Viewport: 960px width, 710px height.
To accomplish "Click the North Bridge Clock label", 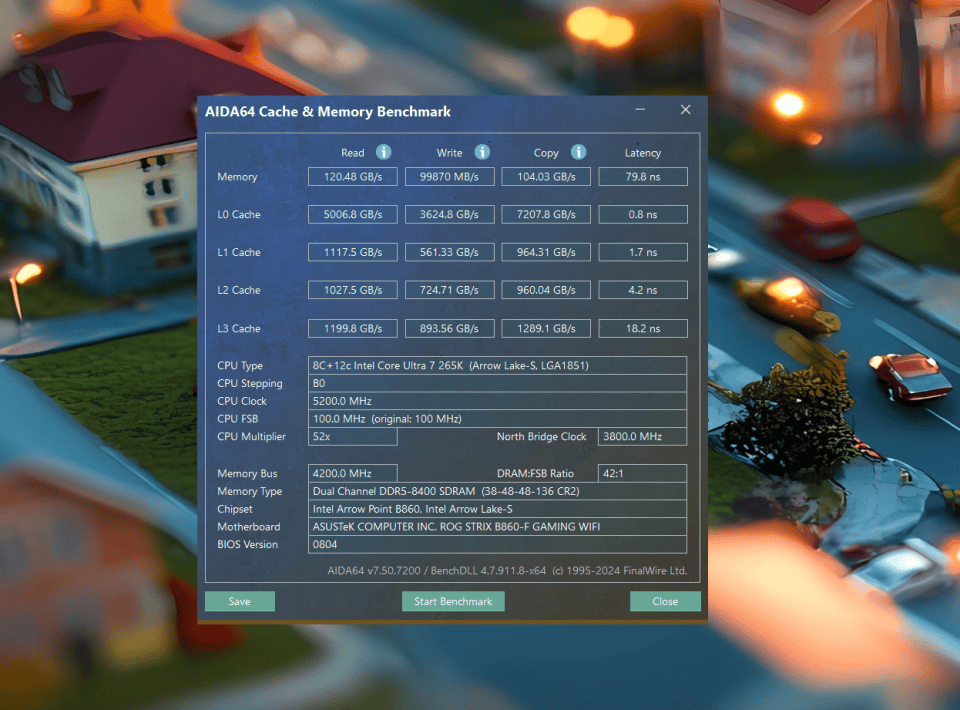I will click(x=541, y=436).
